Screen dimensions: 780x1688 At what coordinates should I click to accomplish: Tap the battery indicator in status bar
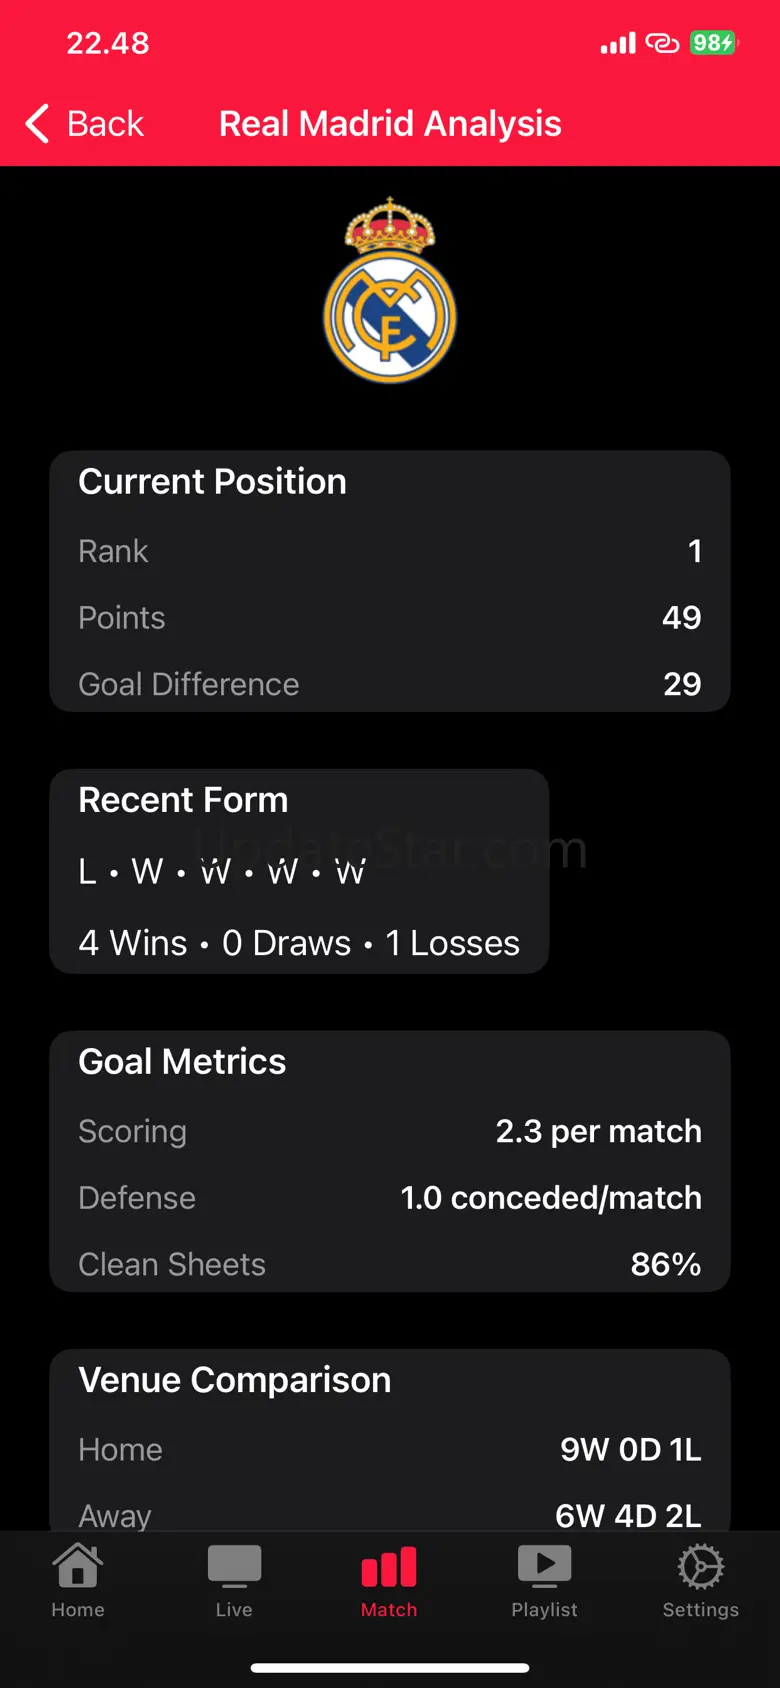point(713,43)
